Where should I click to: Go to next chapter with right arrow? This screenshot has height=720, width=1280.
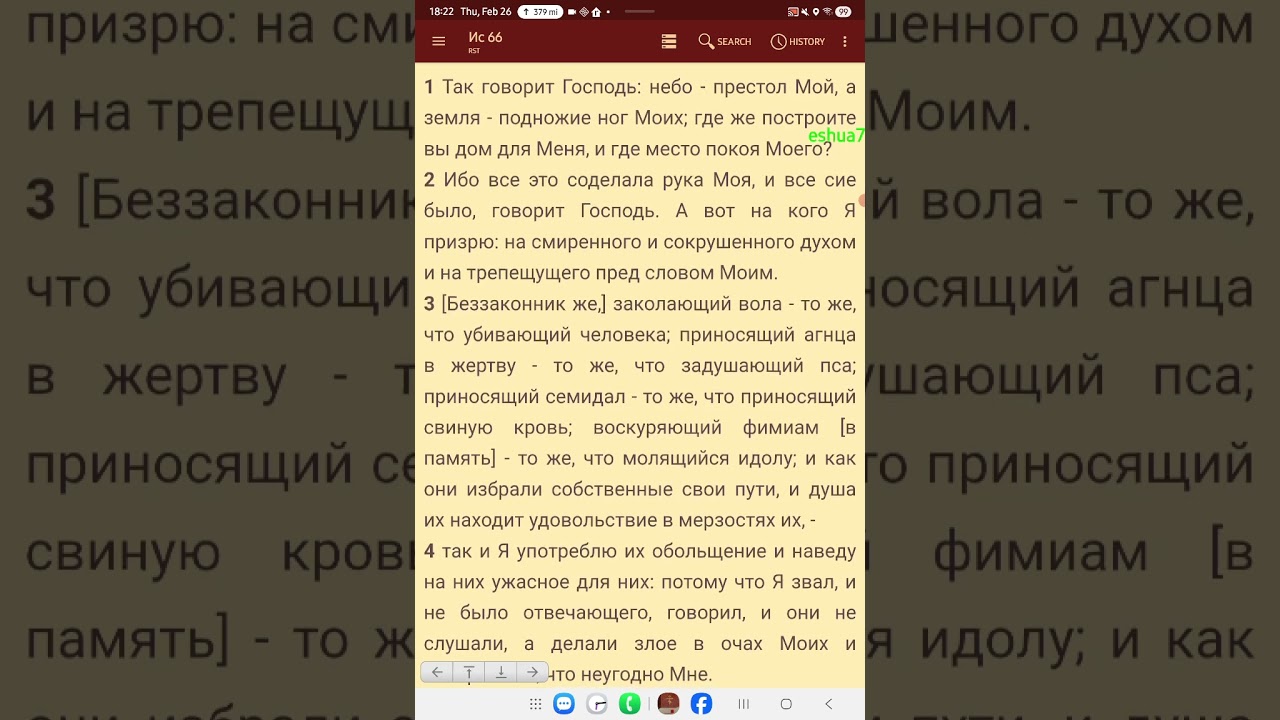coord(533,672)
